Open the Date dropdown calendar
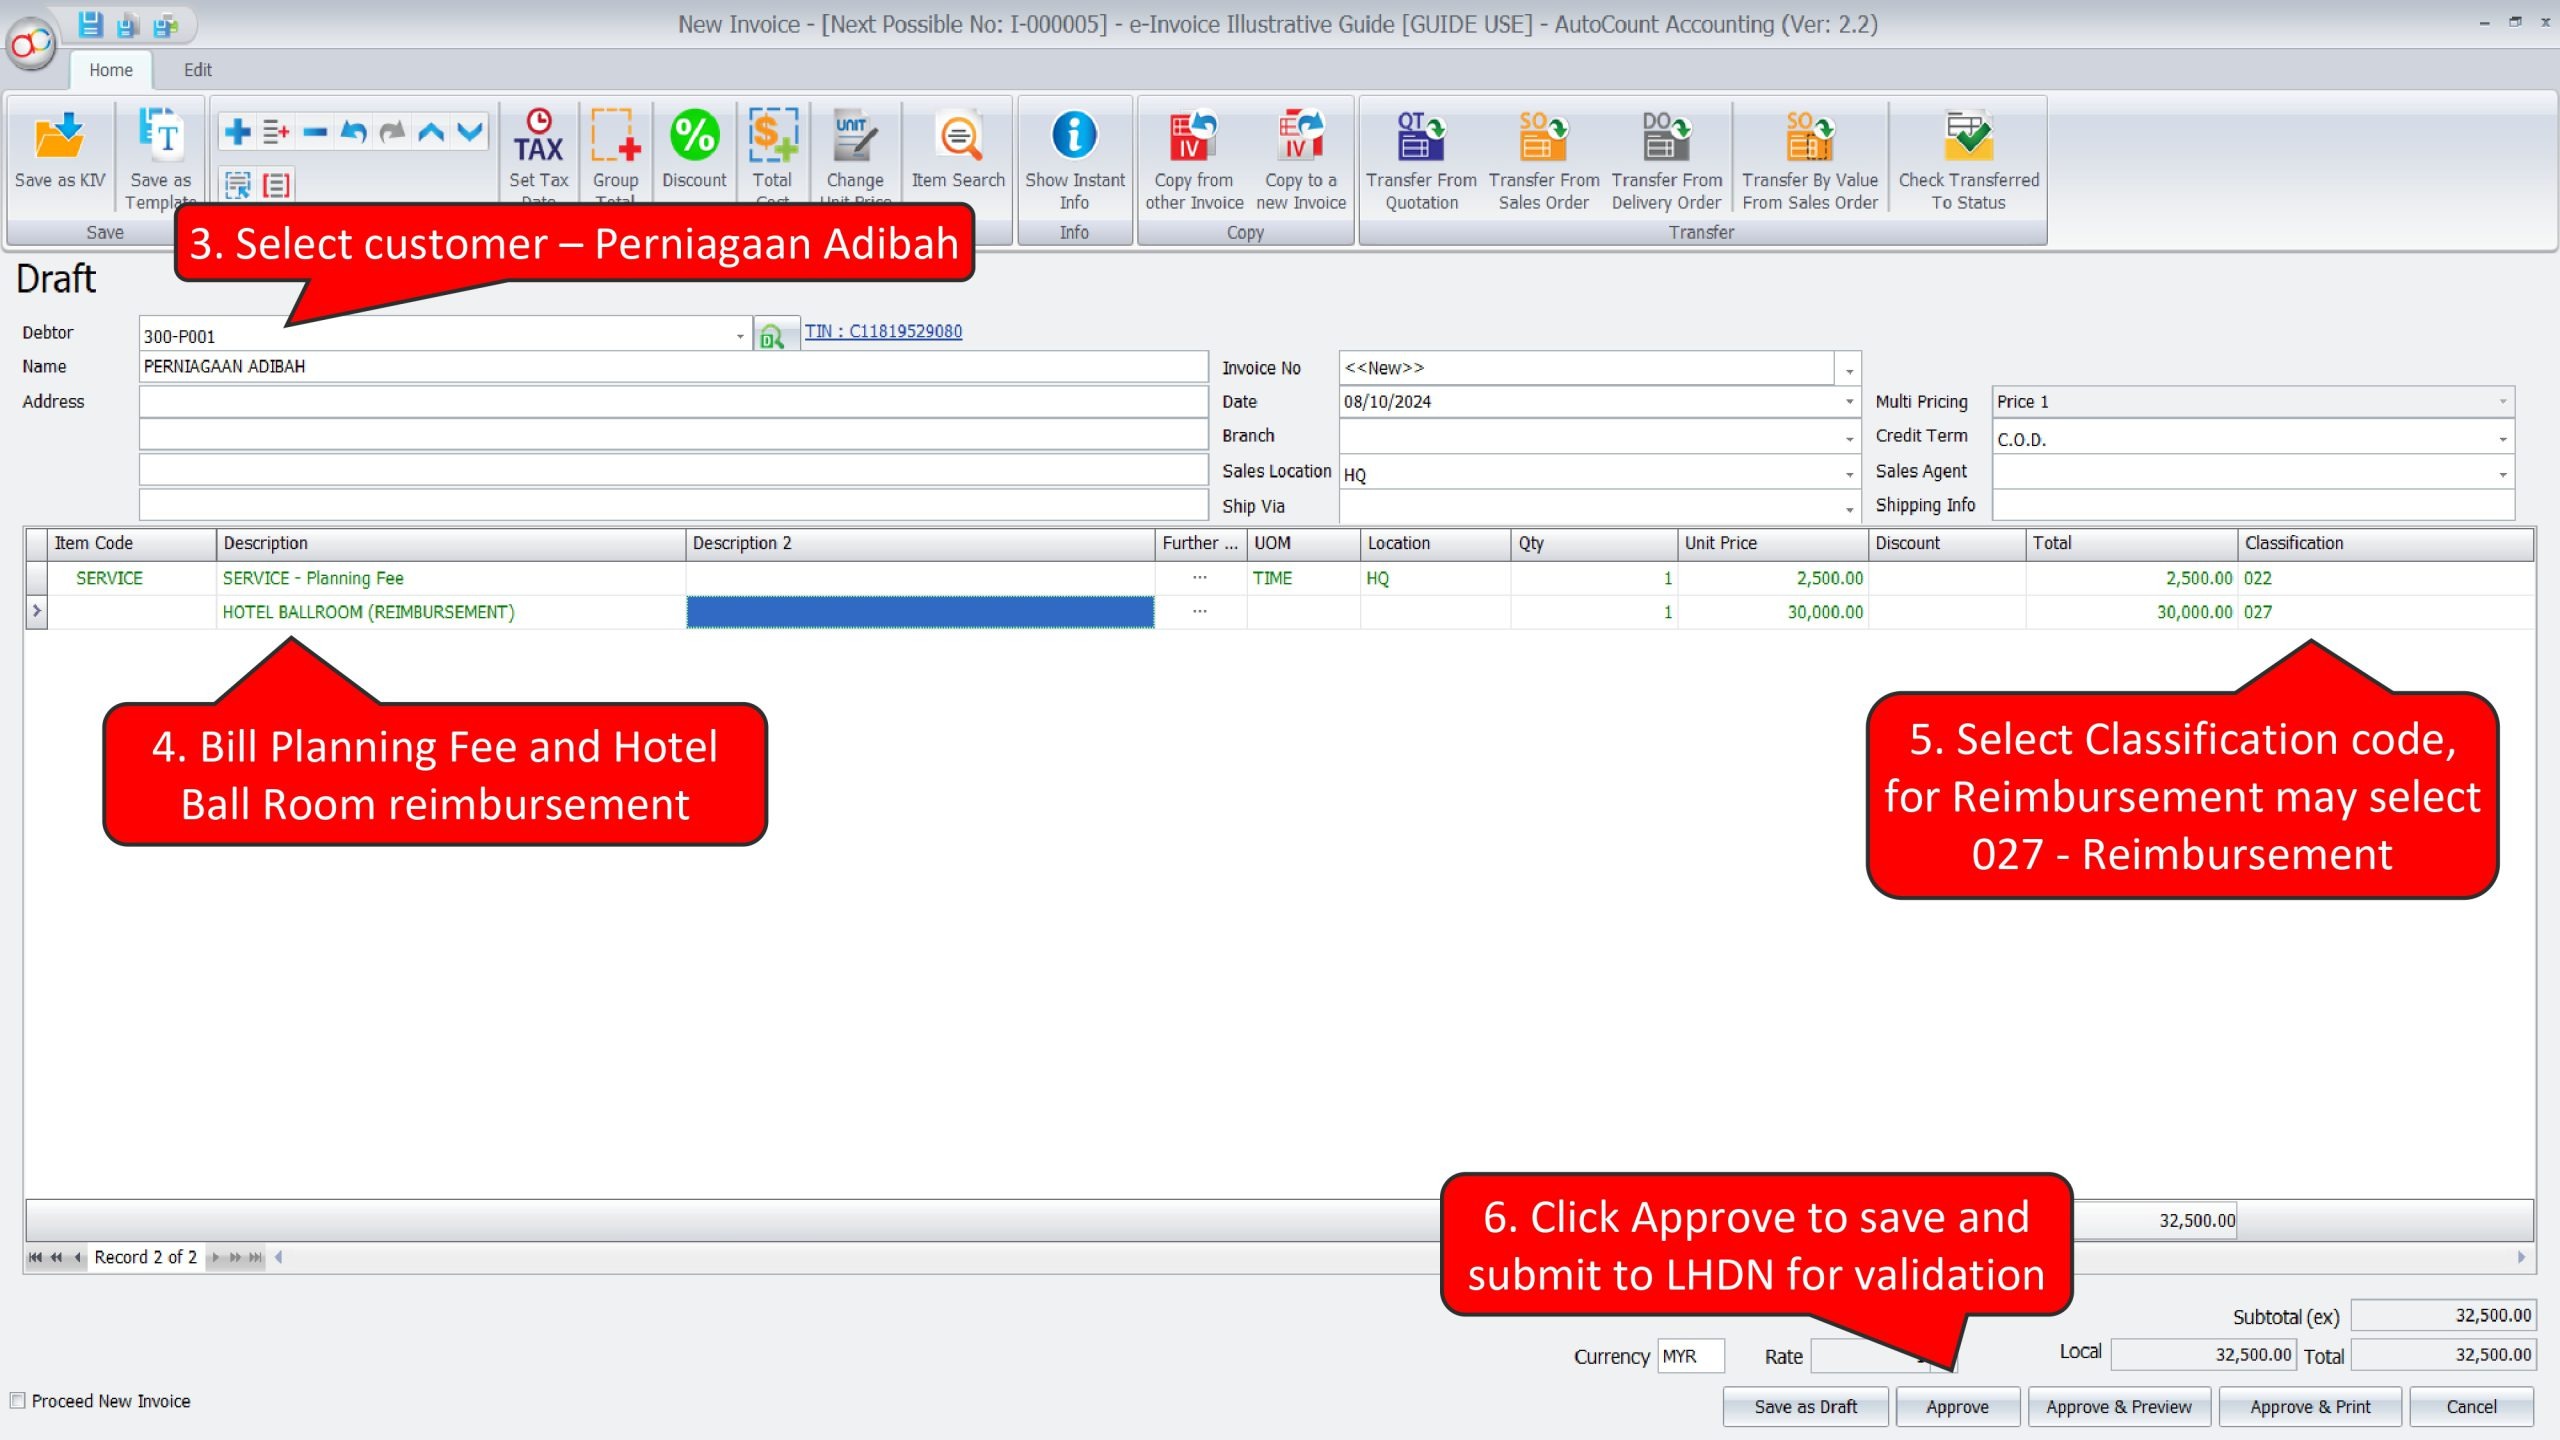The width and height of the screenshot is (2560, 1440). click(1849, 402)
